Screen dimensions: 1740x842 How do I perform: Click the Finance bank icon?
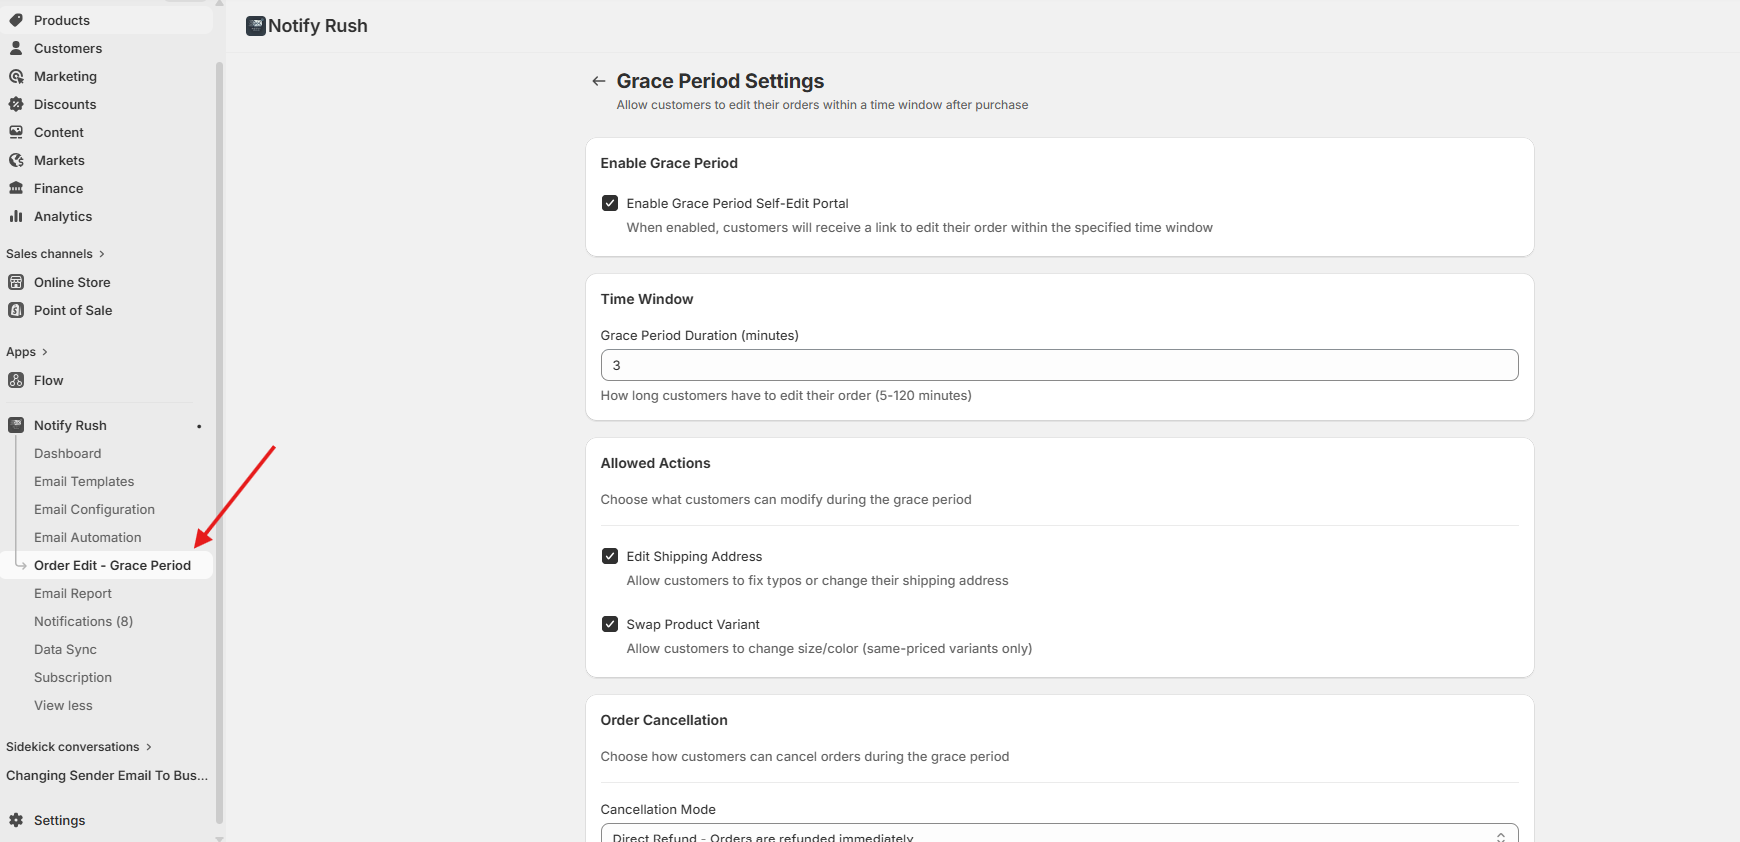pos(16,188)
